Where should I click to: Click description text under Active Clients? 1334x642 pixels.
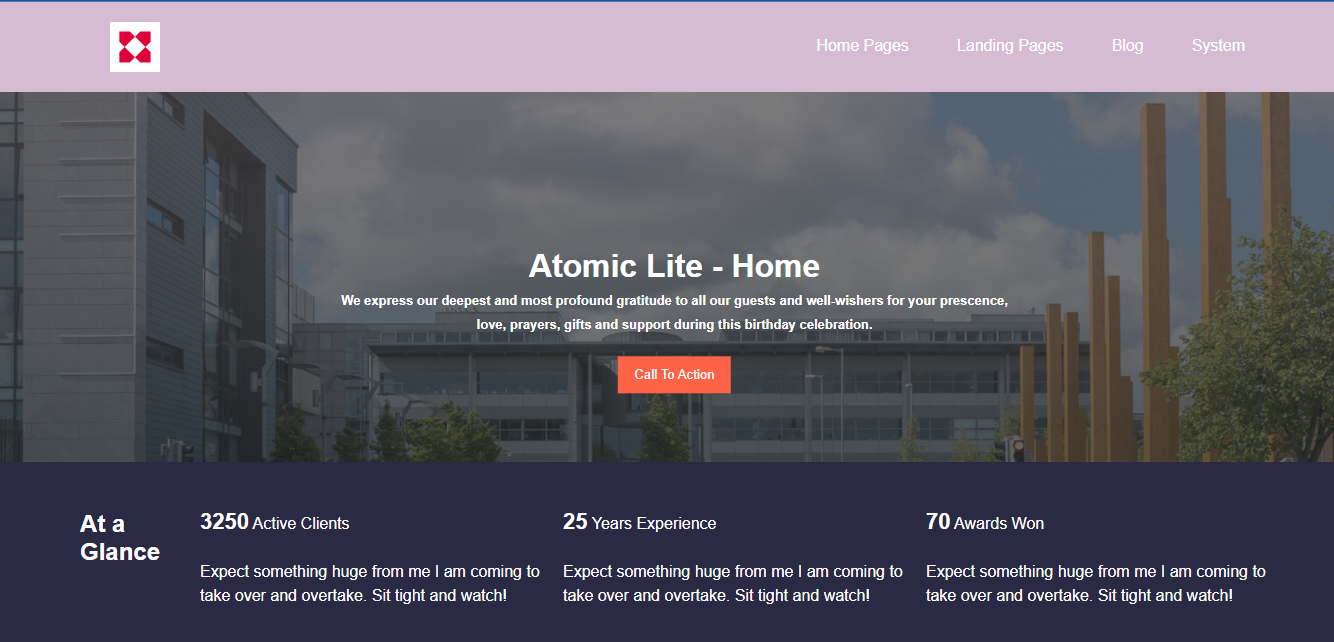(x=370, y=583)
